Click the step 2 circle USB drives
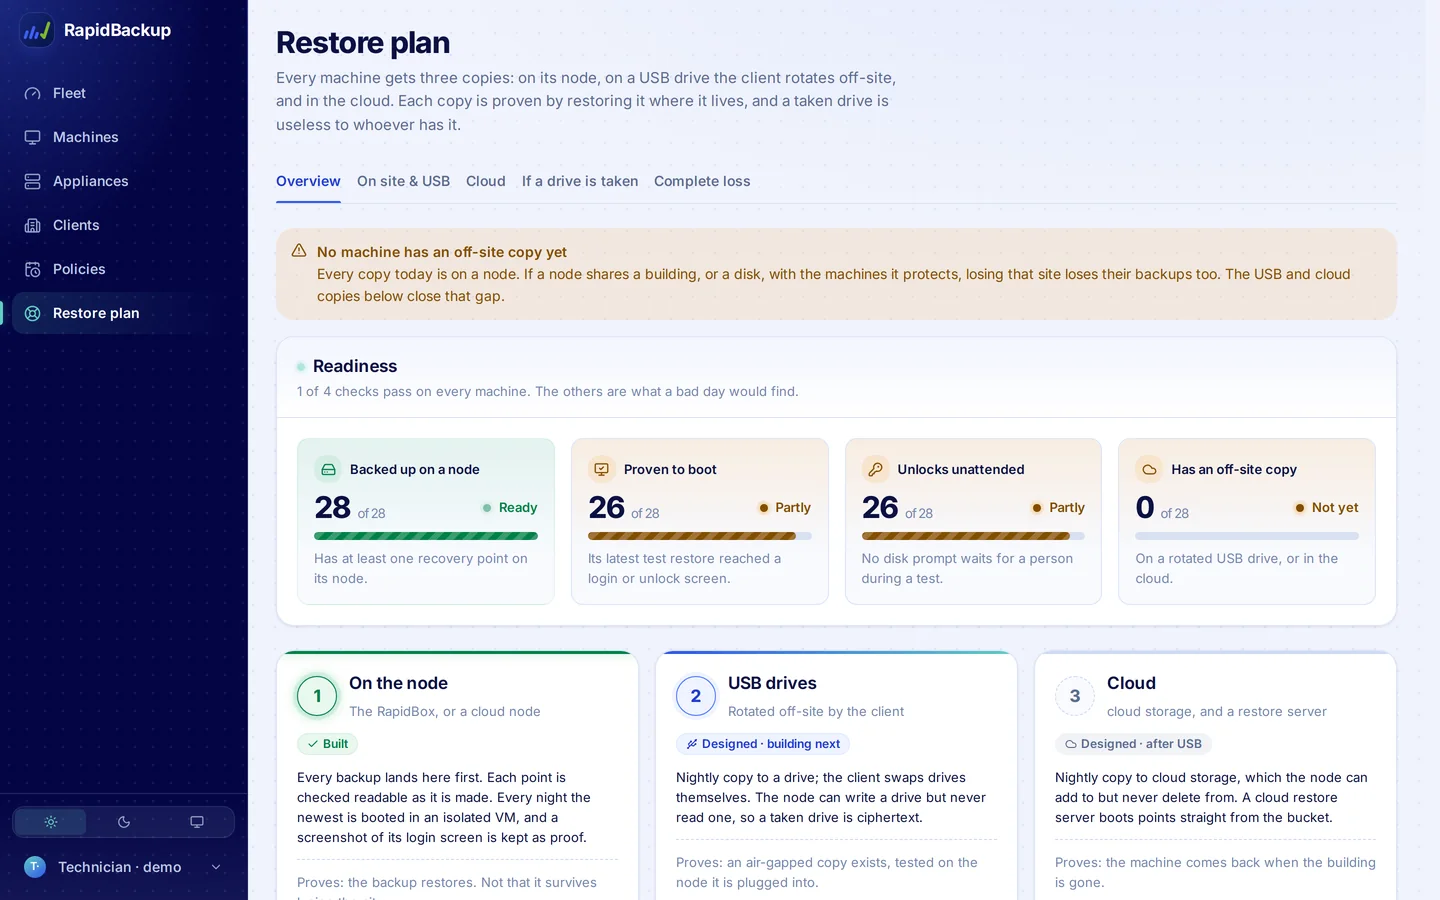 point(696,696)
